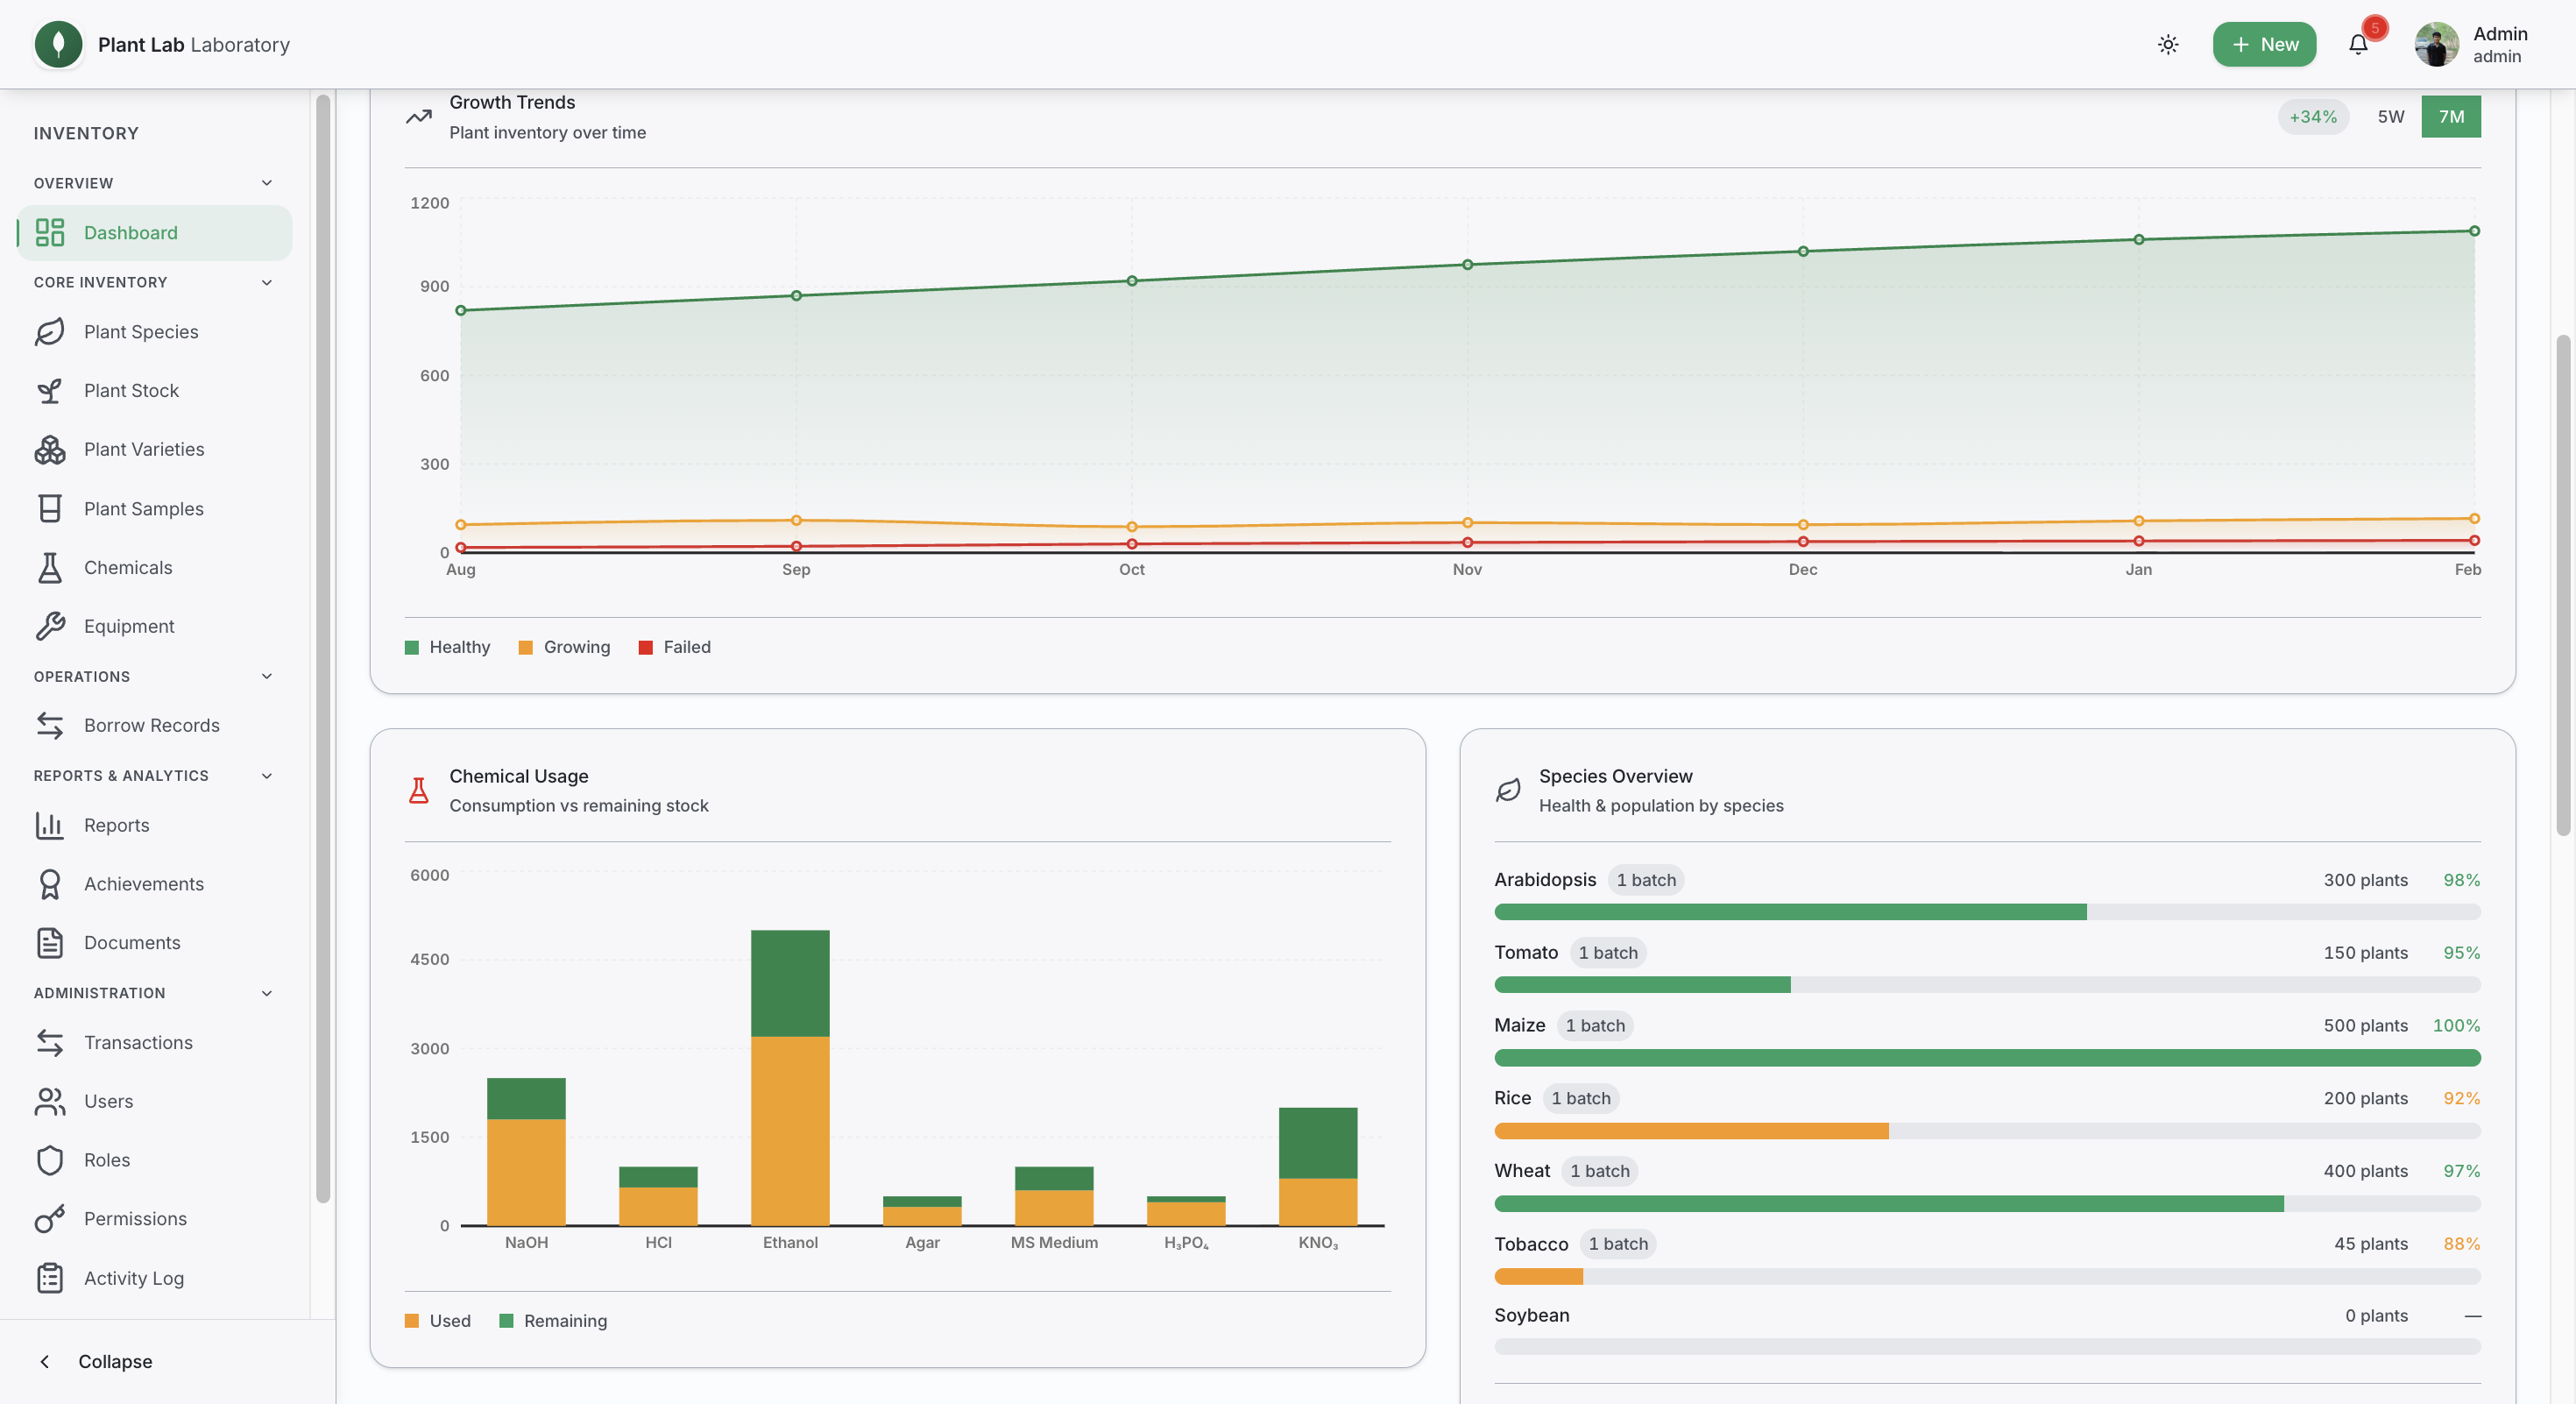Image resolution: width=2576 pixels, height=1404 pixels.
Task: Click the Maize population progress bar
Action: point(1986,1057)
